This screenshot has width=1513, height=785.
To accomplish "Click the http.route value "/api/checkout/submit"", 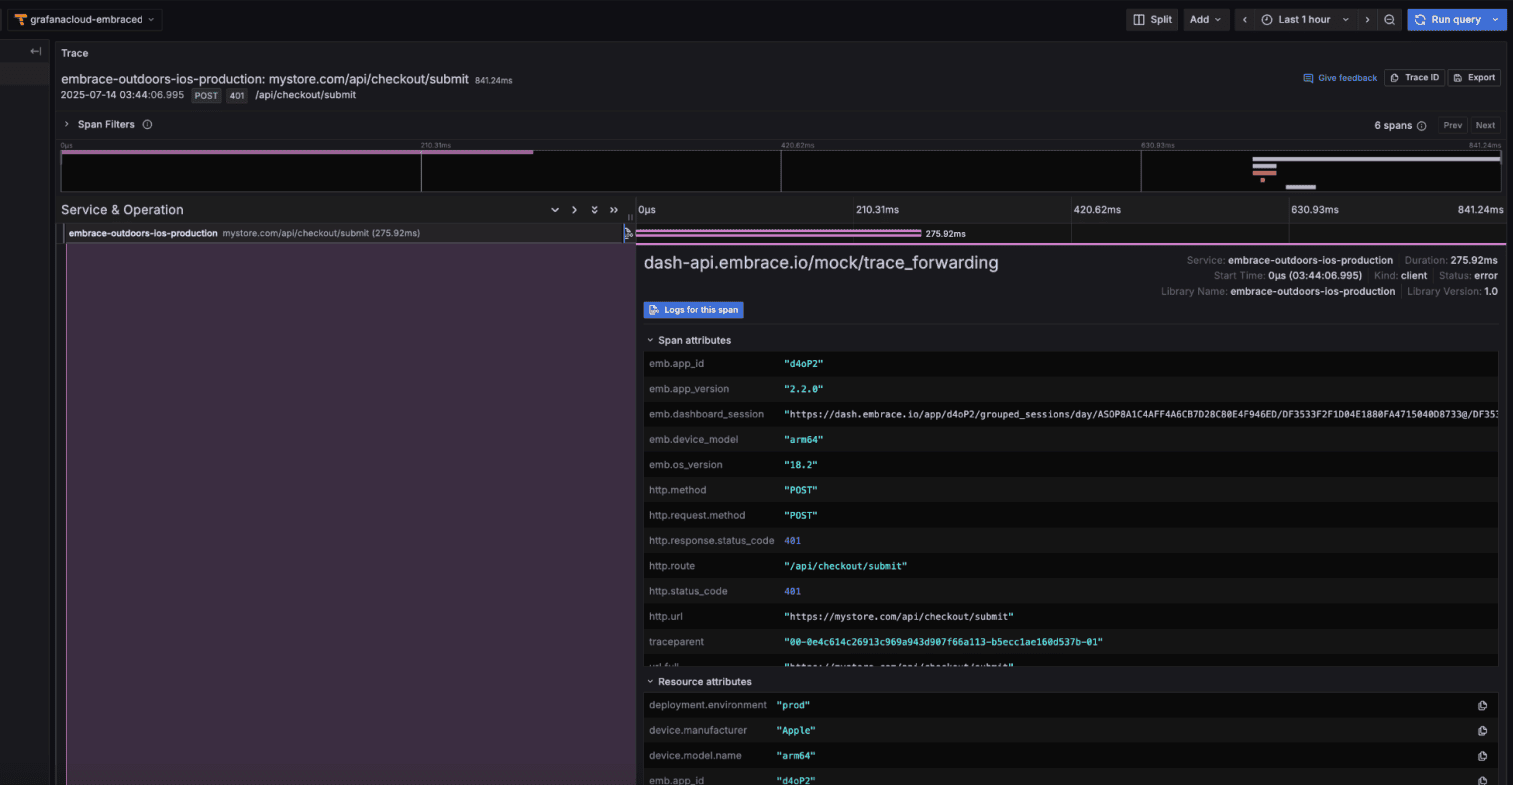I will 845,566.
